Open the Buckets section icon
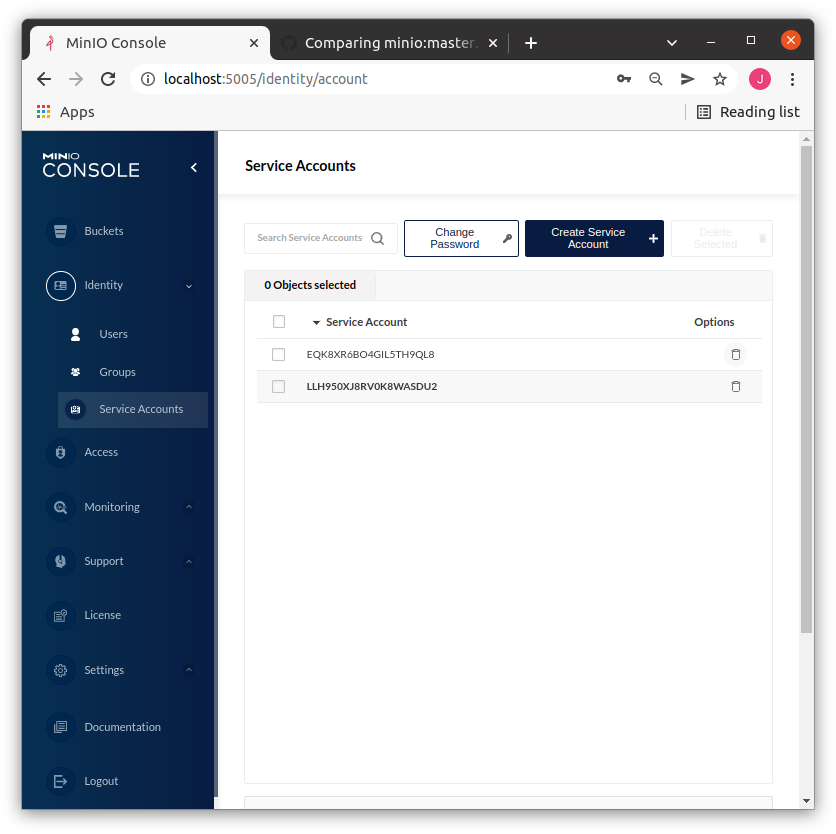836x834 pixels. click(x=60, y=231)
